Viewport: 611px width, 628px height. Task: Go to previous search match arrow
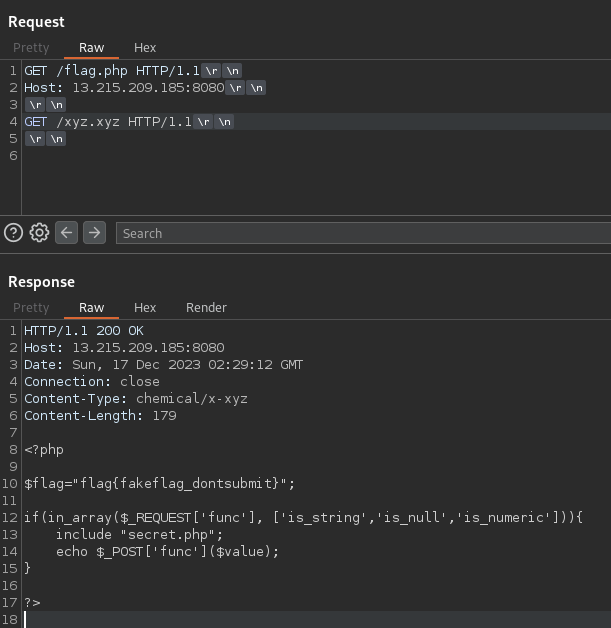[x=66, y=232]
